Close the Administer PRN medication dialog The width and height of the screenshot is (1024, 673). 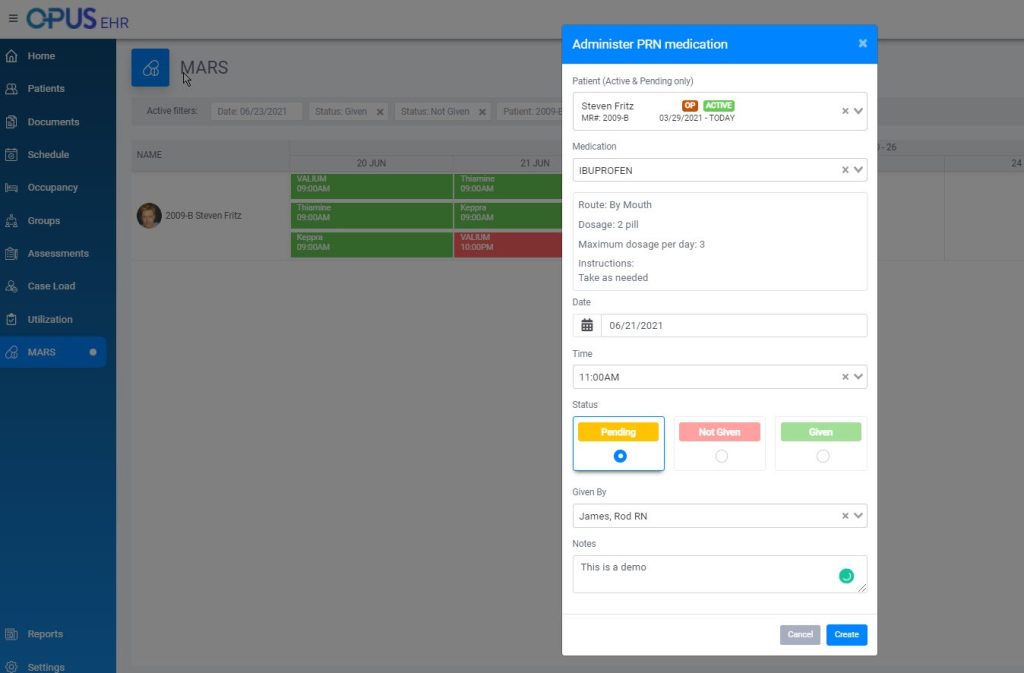click(862, 43)
